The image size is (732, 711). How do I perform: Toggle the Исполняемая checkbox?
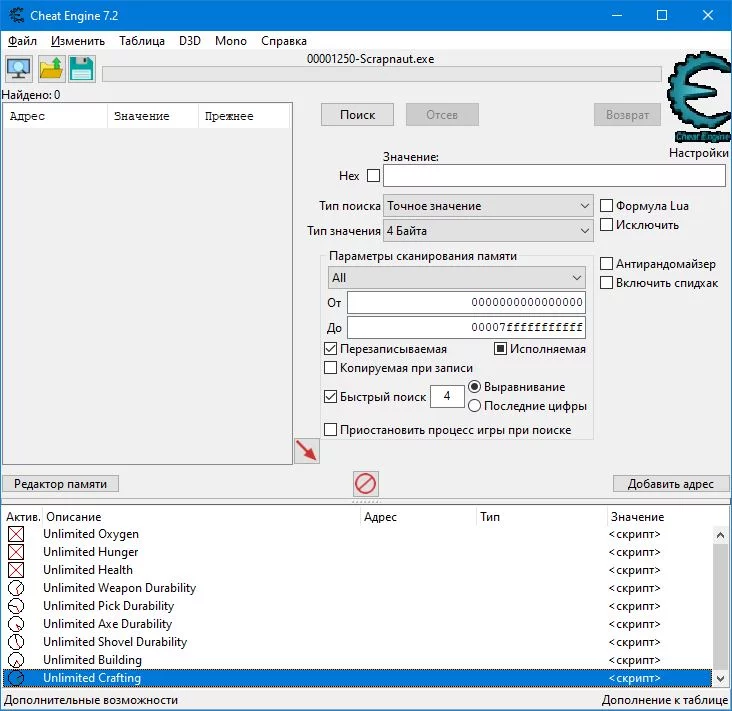point(500,349)
